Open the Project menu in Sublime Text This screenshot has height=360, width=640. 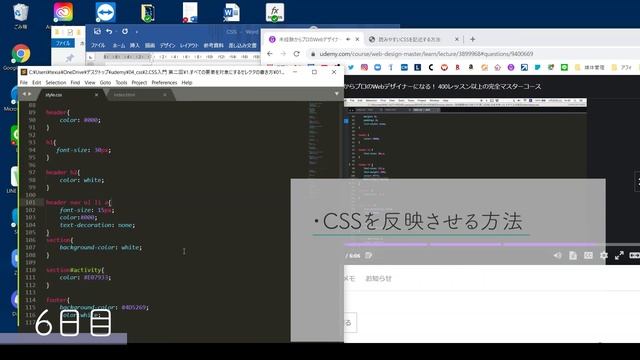coord(139,82)
